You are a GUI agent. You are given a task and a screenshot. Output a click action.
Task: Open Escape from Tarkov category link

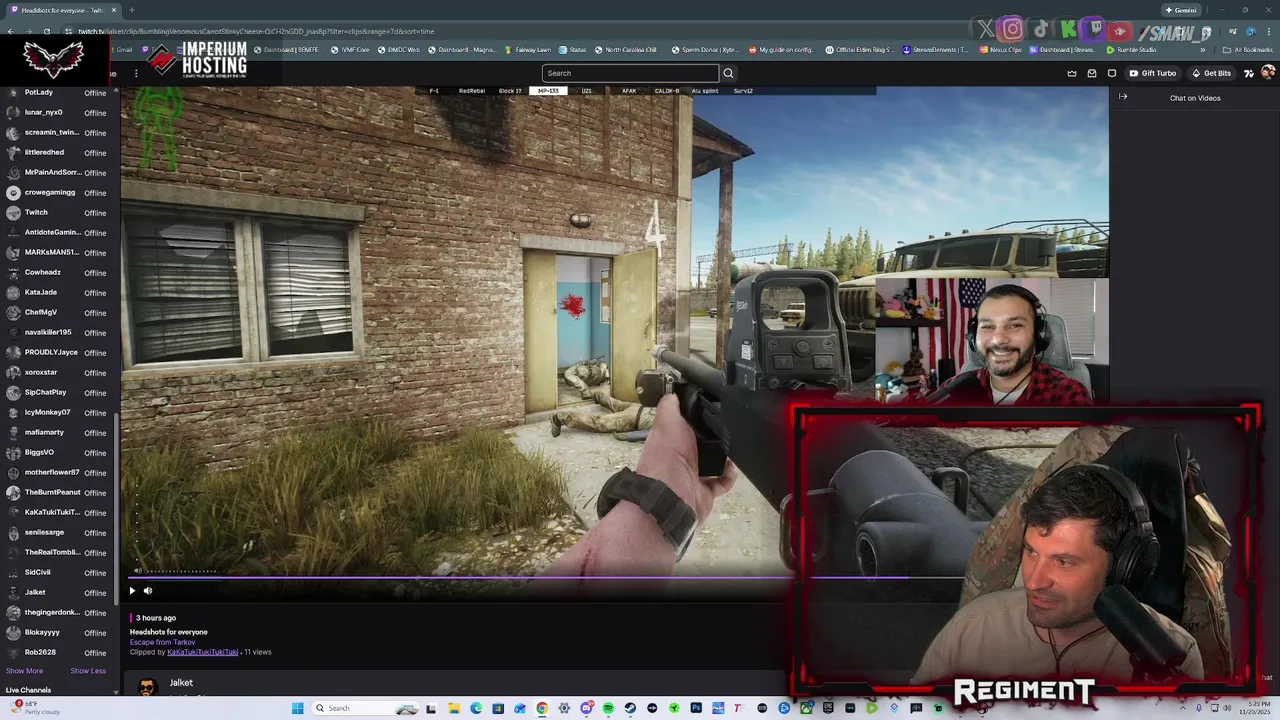[x=162, y=642]
